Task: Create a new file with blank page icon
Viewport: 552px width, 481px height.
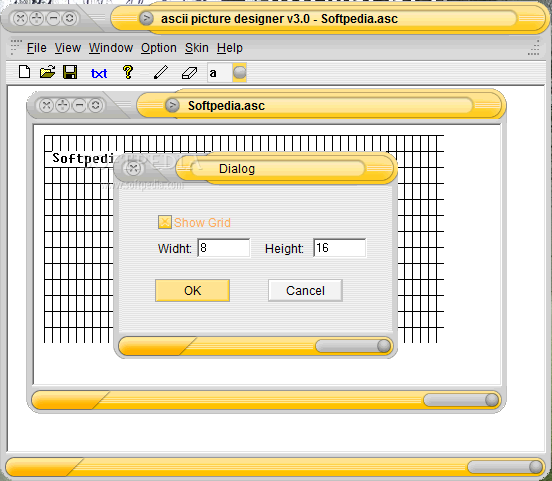Action: pos(24,72)
